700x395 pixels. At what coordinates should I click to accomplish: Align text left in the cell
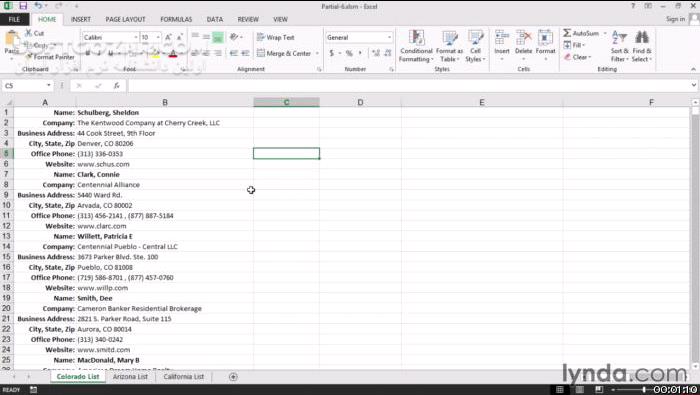pyautogui.click(x=195, y=53)
